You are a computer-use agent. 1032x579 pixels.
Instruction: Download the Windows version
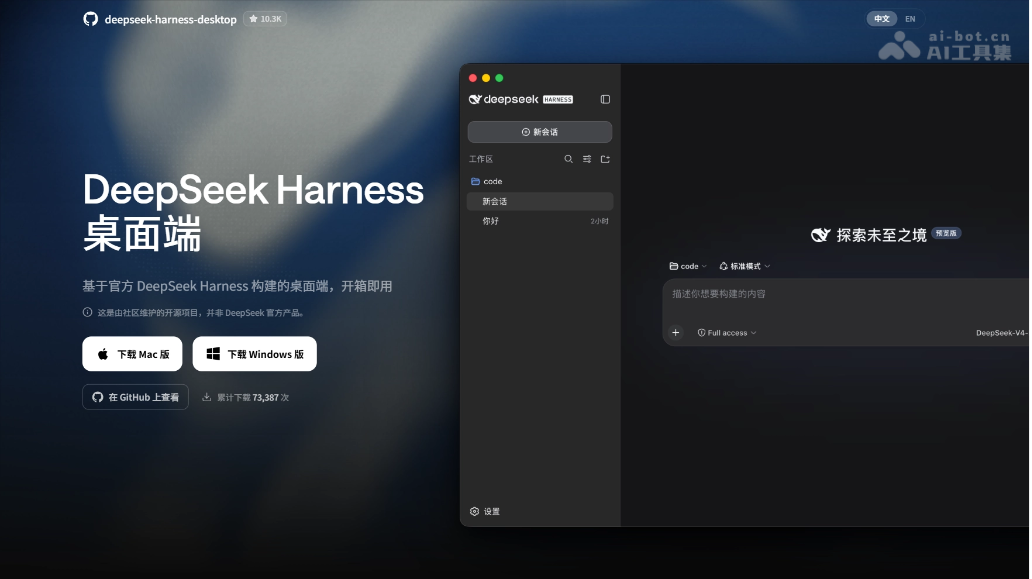point(255,354)
